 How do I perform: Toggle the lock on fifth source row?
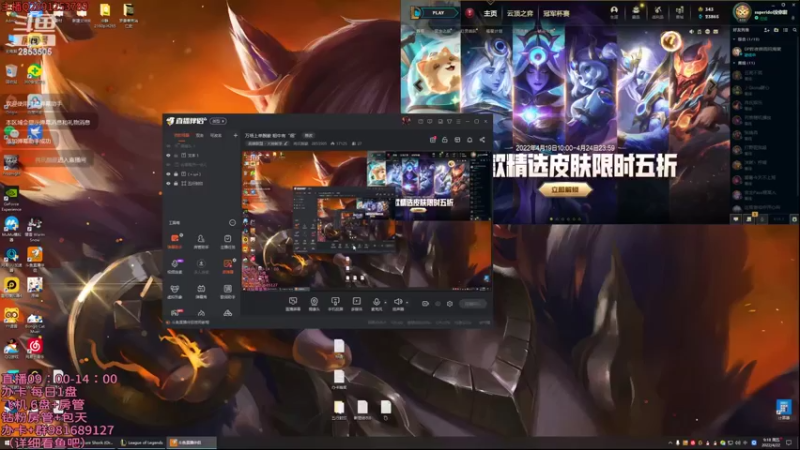click(x=176, y=183)
